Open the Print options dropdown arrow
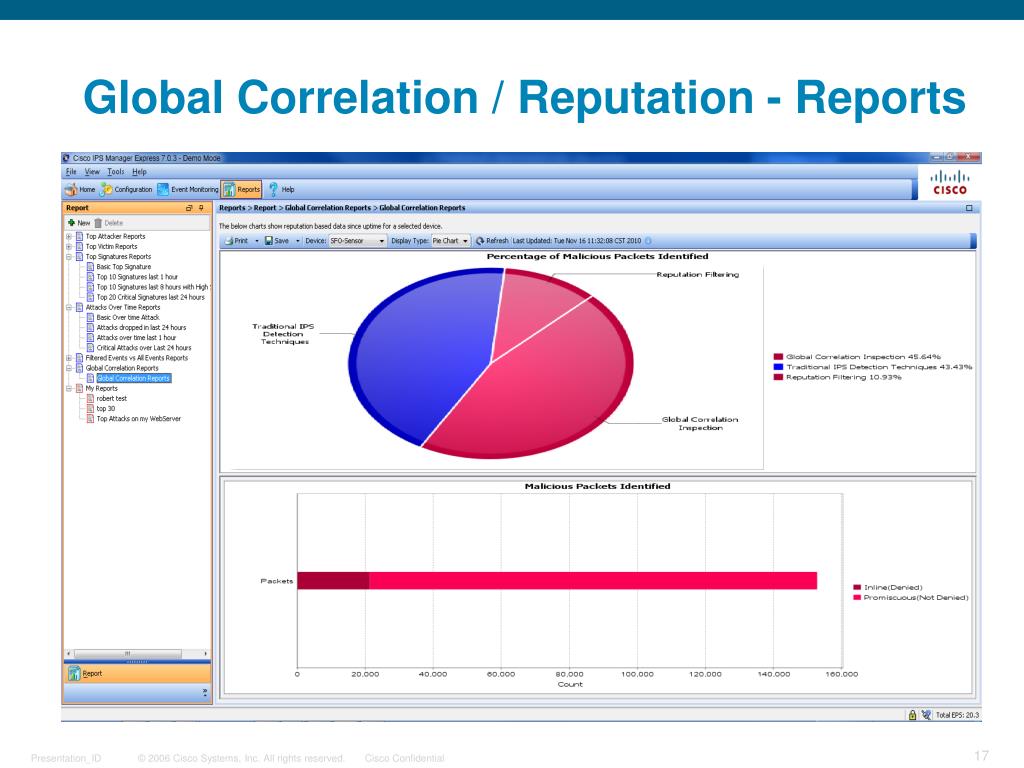The width and height of the screenshot is (1024, 768). point(257,241)
